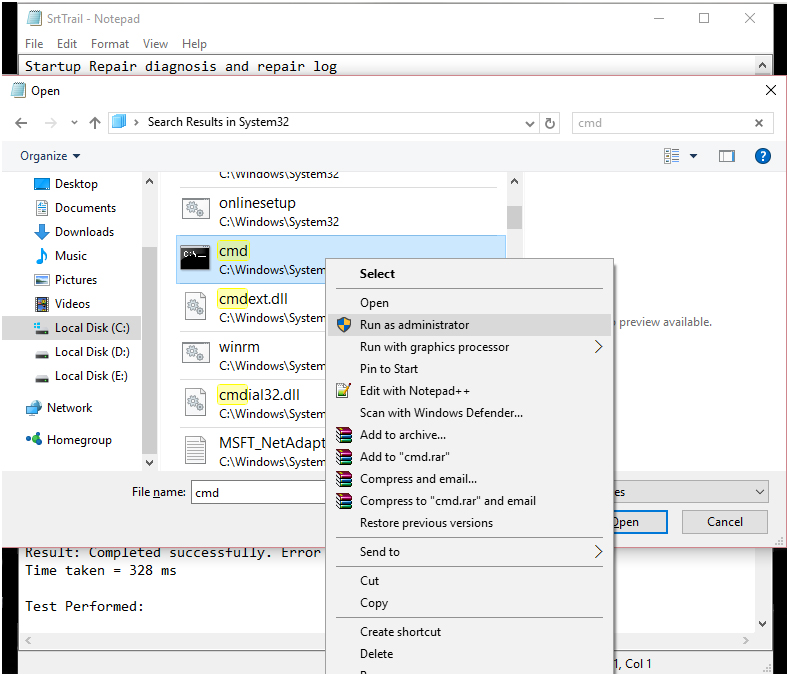This screenshot has height=676, width=789.
Task: Choose Run as administrator
Action: coord(414,325)
